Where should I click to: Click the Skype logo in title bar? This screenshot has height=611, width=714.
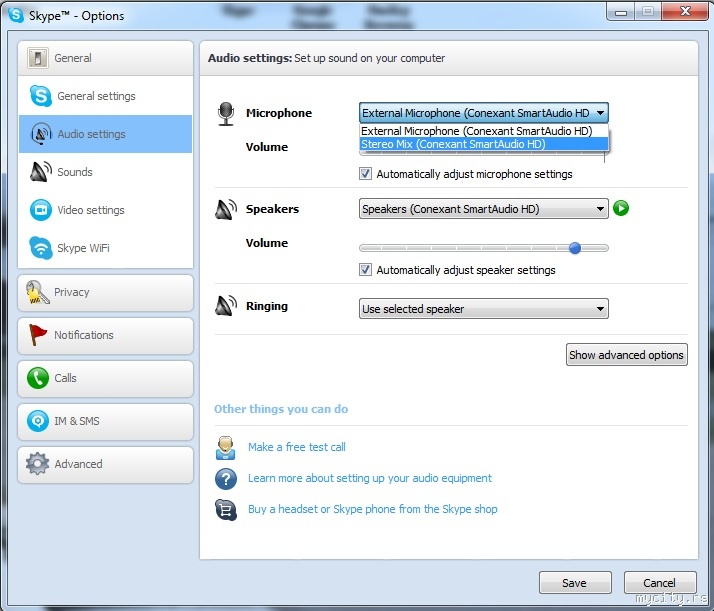16,15
